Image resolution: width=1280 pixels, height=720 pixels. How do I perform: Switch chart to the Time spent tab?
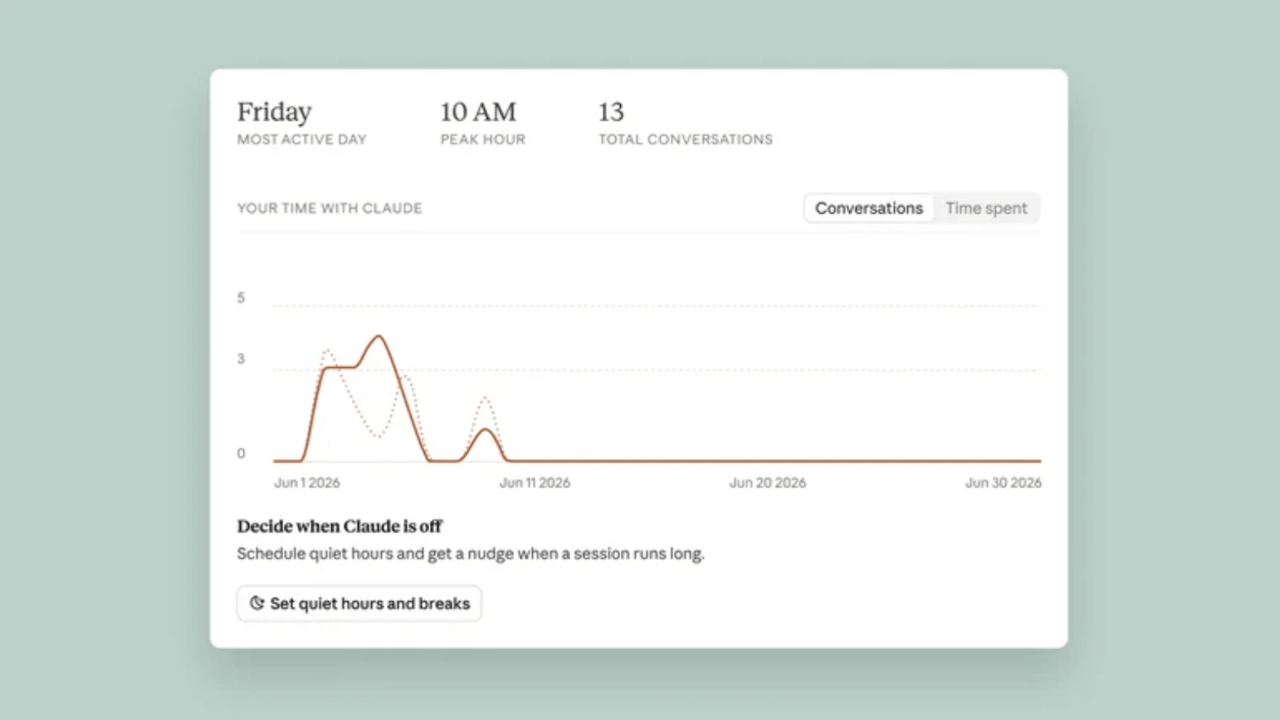point(986,208)
